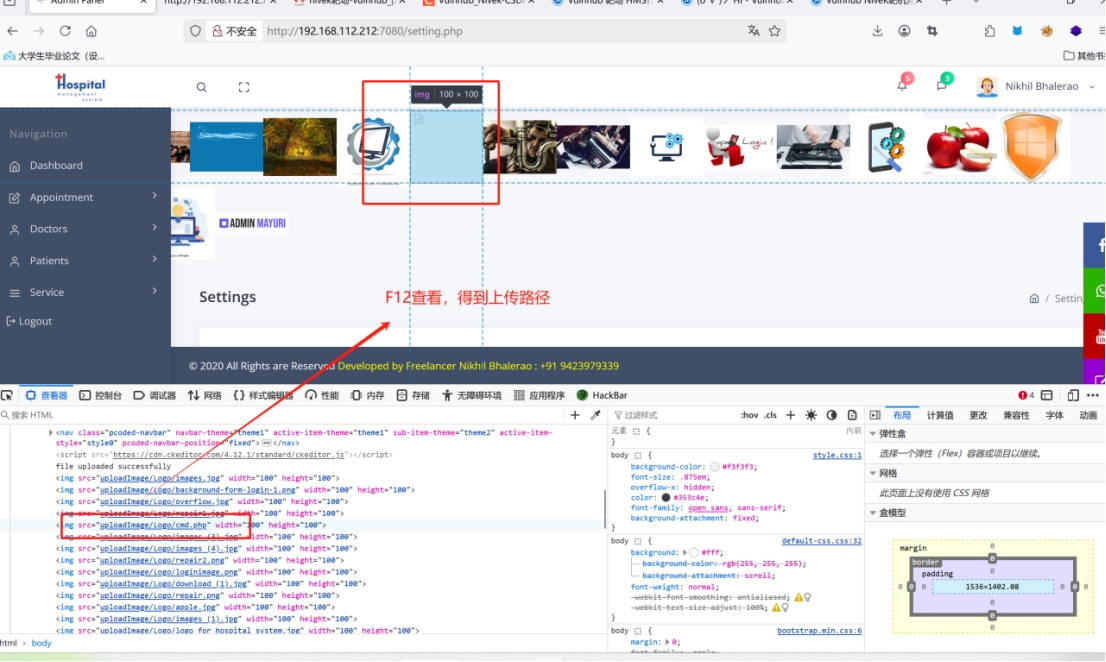
Task: Switch to the 控制台 devtools tab
Action: point(99,396)
